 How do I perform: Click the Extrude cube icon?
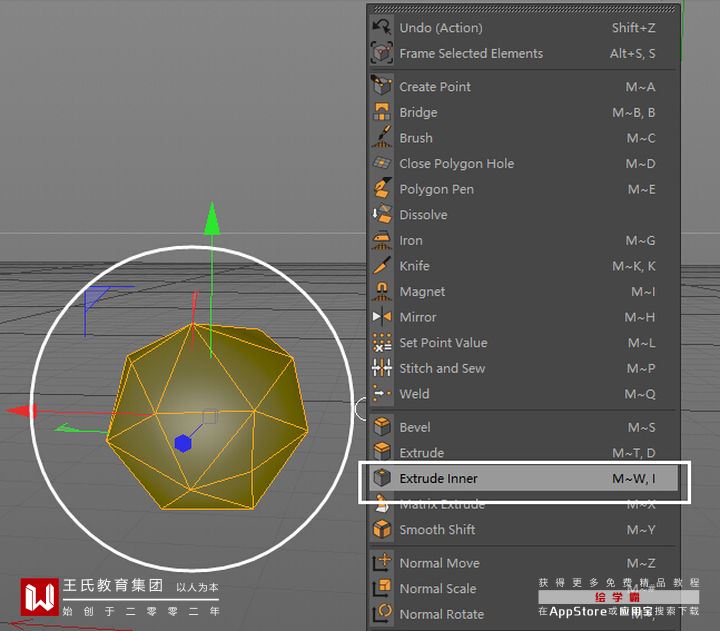tap(382, 452)
